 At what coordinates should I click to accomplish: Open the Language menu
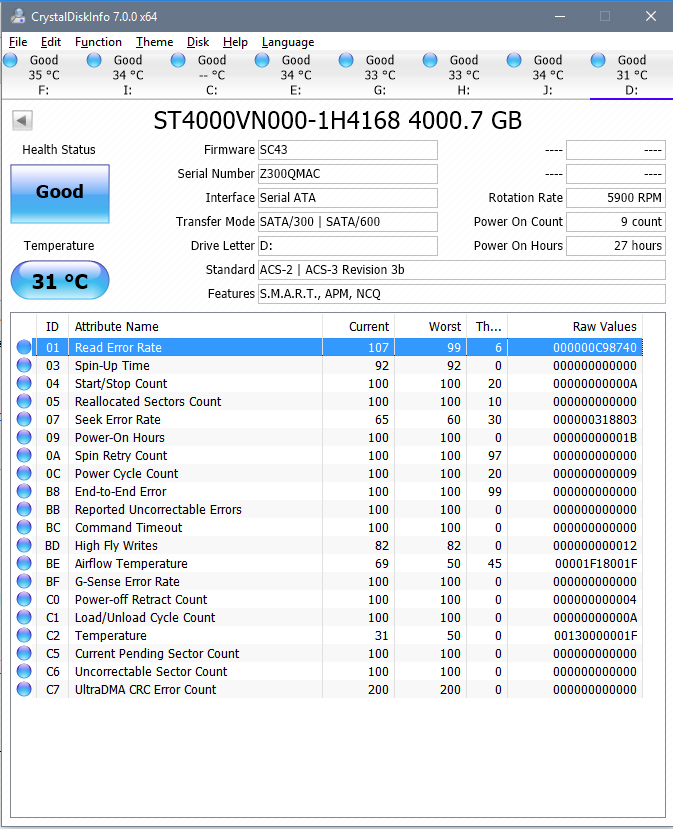click(288, 42)
